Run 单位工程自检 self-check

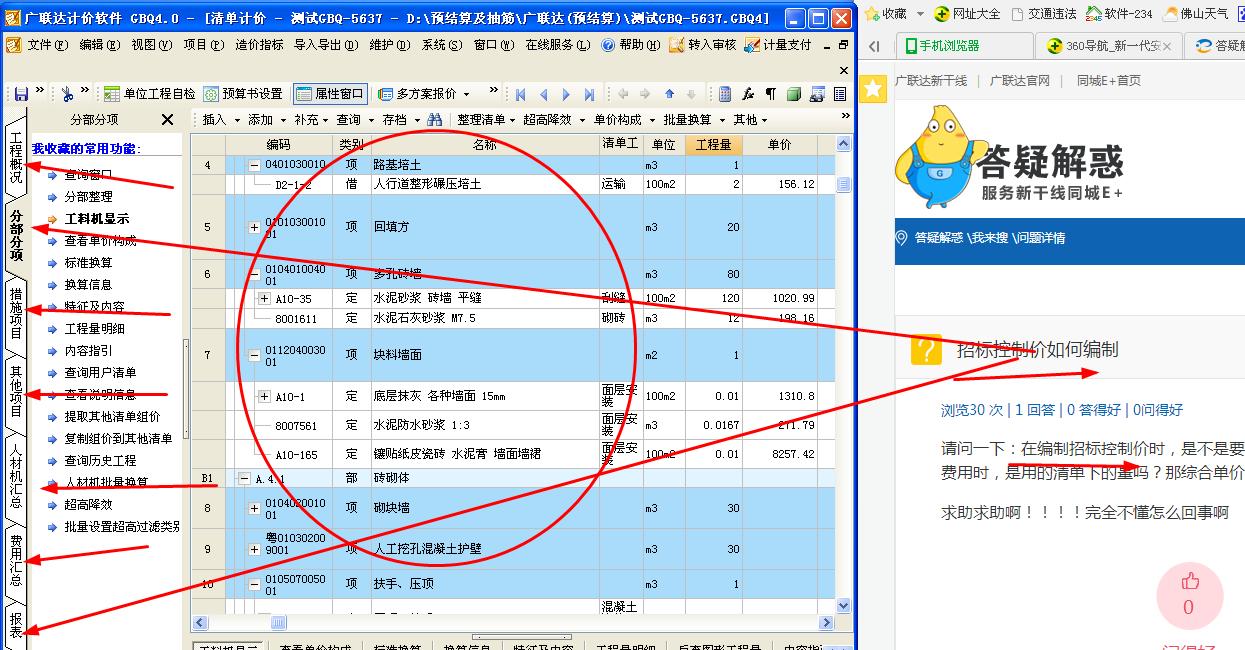coord(150,94)
